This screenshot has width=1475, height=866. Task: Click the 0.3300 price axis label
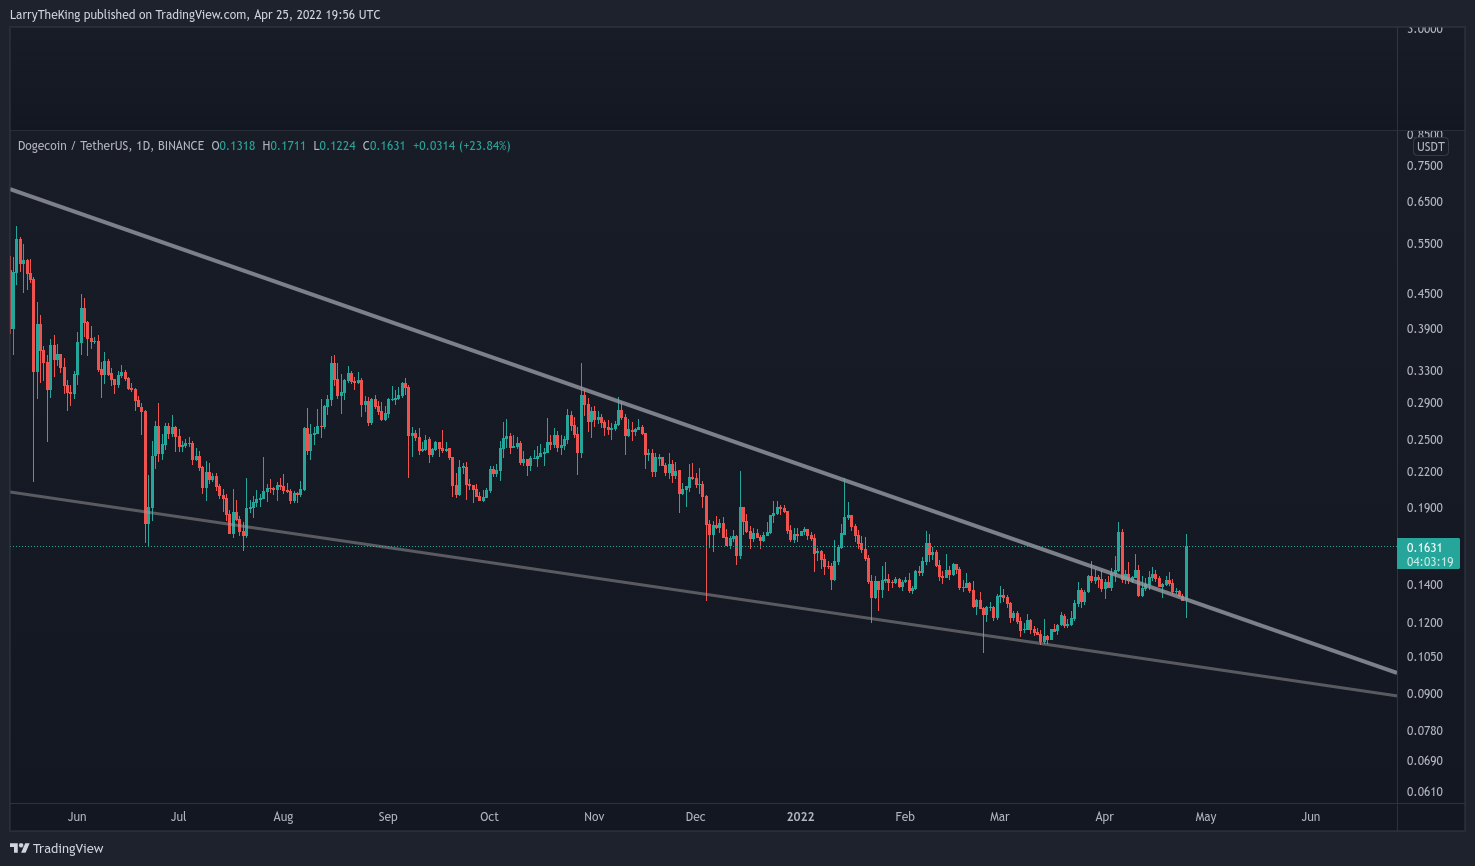point(1424,371)
